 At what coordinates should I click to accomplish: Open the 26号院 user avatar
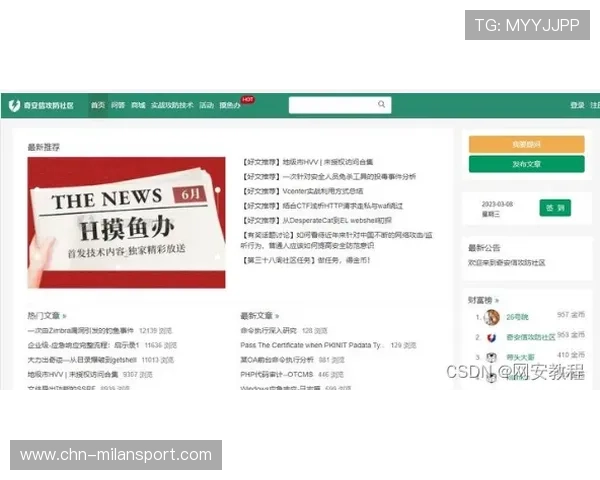pyautogui.click(x=492, y=317)
